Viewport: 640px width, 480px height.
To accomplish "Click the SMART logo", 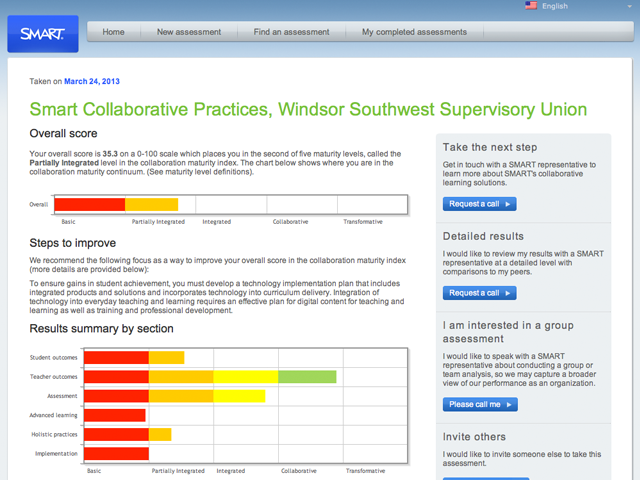I will click(x=43, y=34).
